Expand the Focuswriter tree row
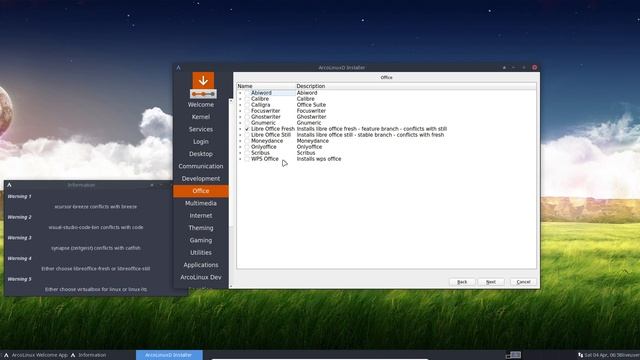This screenshot has height=360, width=640. tap(240, 111)
